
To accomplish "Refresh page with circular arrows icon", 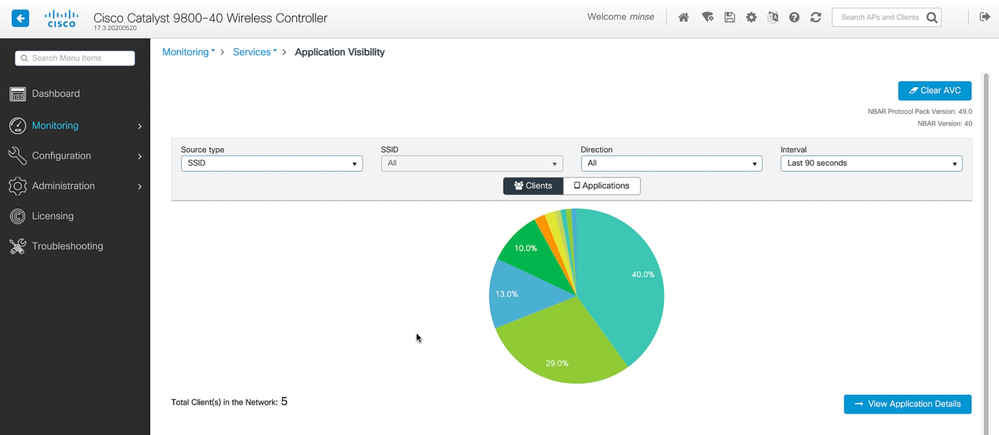I will [816, 18].
